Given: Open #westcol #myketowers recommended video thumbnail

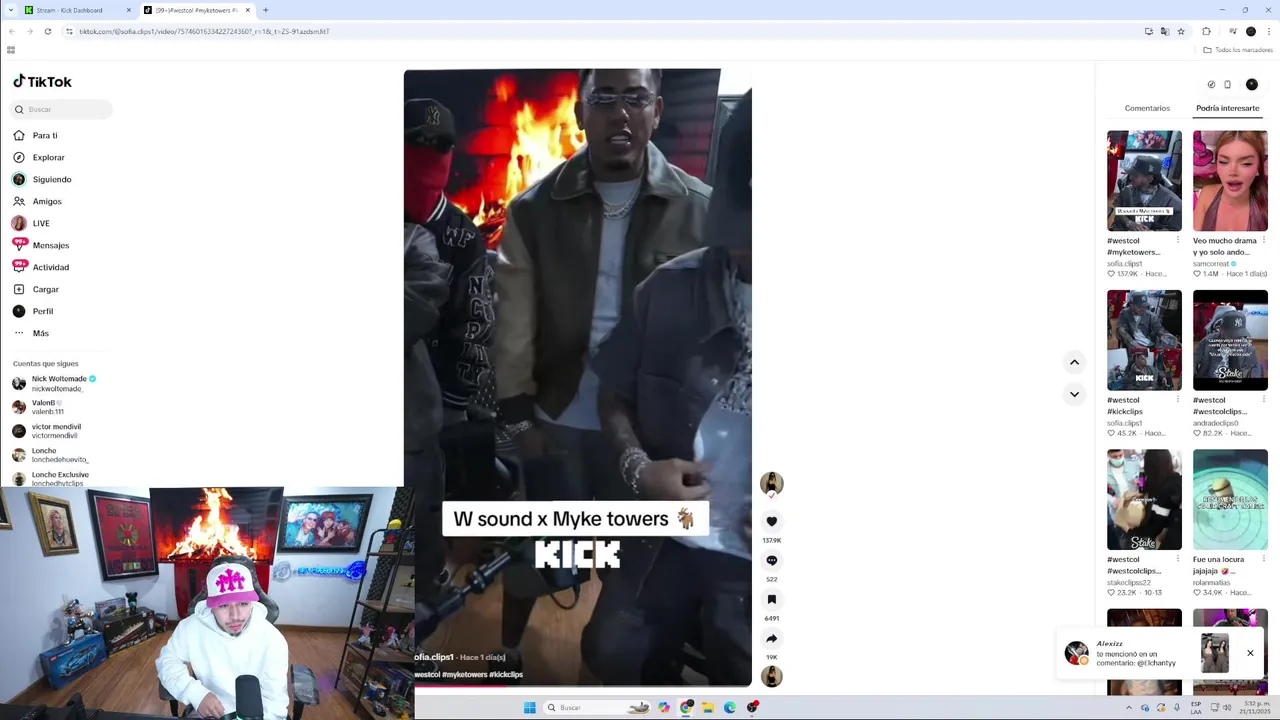Looking at the screenshot, I should pos(1144,181).
